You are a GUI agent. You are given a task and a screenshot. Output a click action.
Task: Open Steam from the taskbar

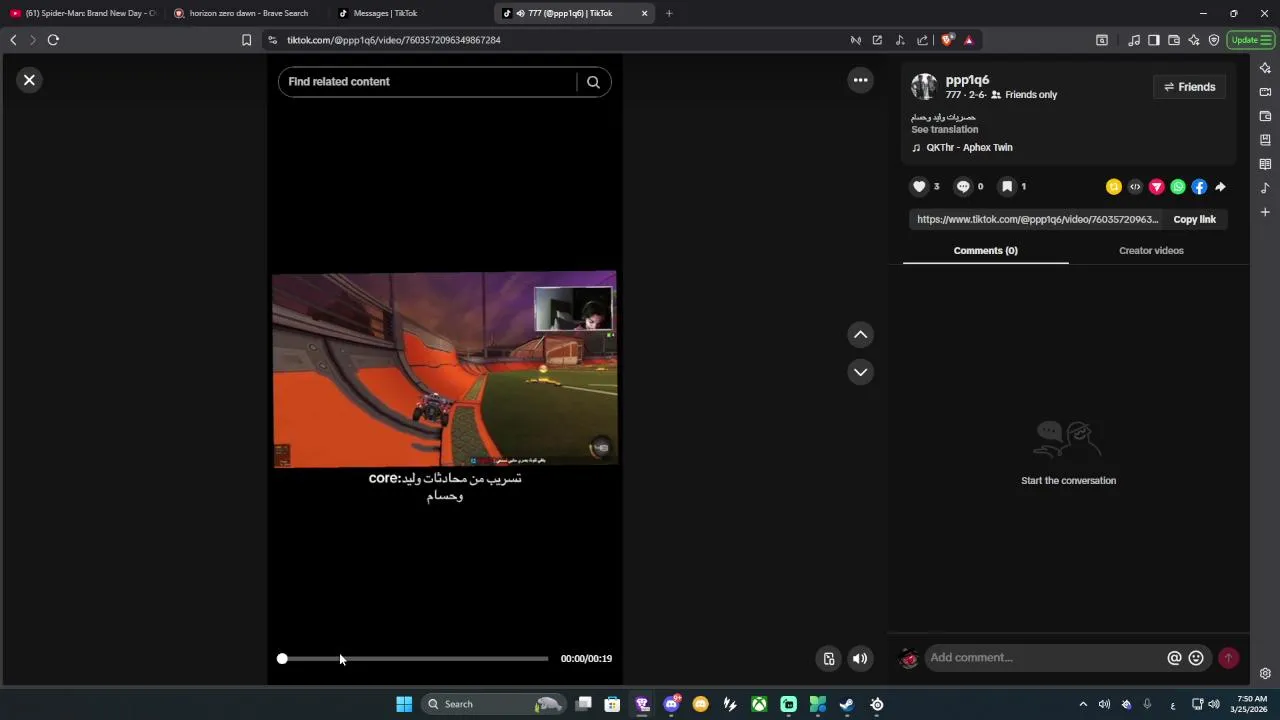846,704
